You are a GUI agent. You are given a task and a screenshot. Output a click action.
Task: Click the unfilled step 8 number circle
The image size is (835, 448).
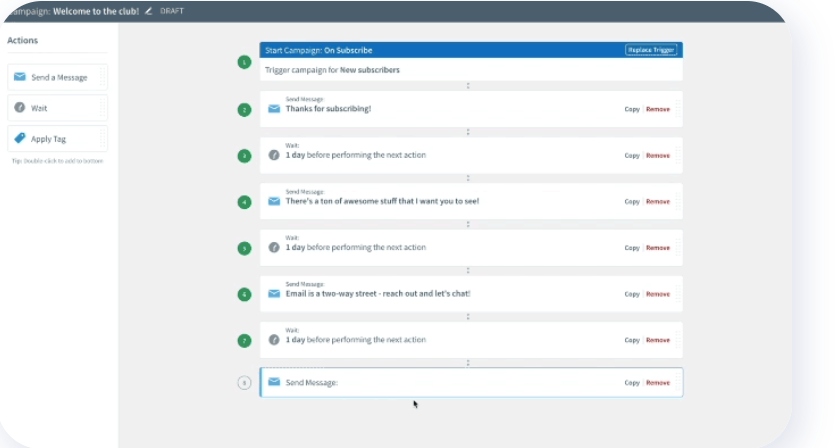244,382
